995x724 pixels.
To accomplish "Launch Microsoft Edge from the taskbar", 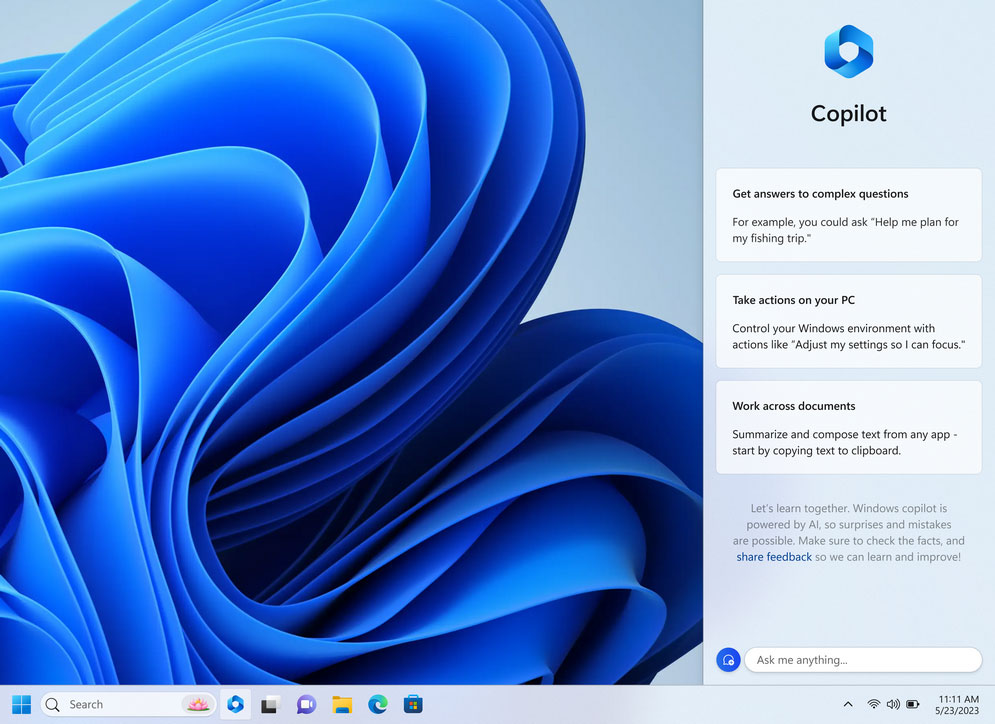I will pyautogui.click(x=378, y=704).
